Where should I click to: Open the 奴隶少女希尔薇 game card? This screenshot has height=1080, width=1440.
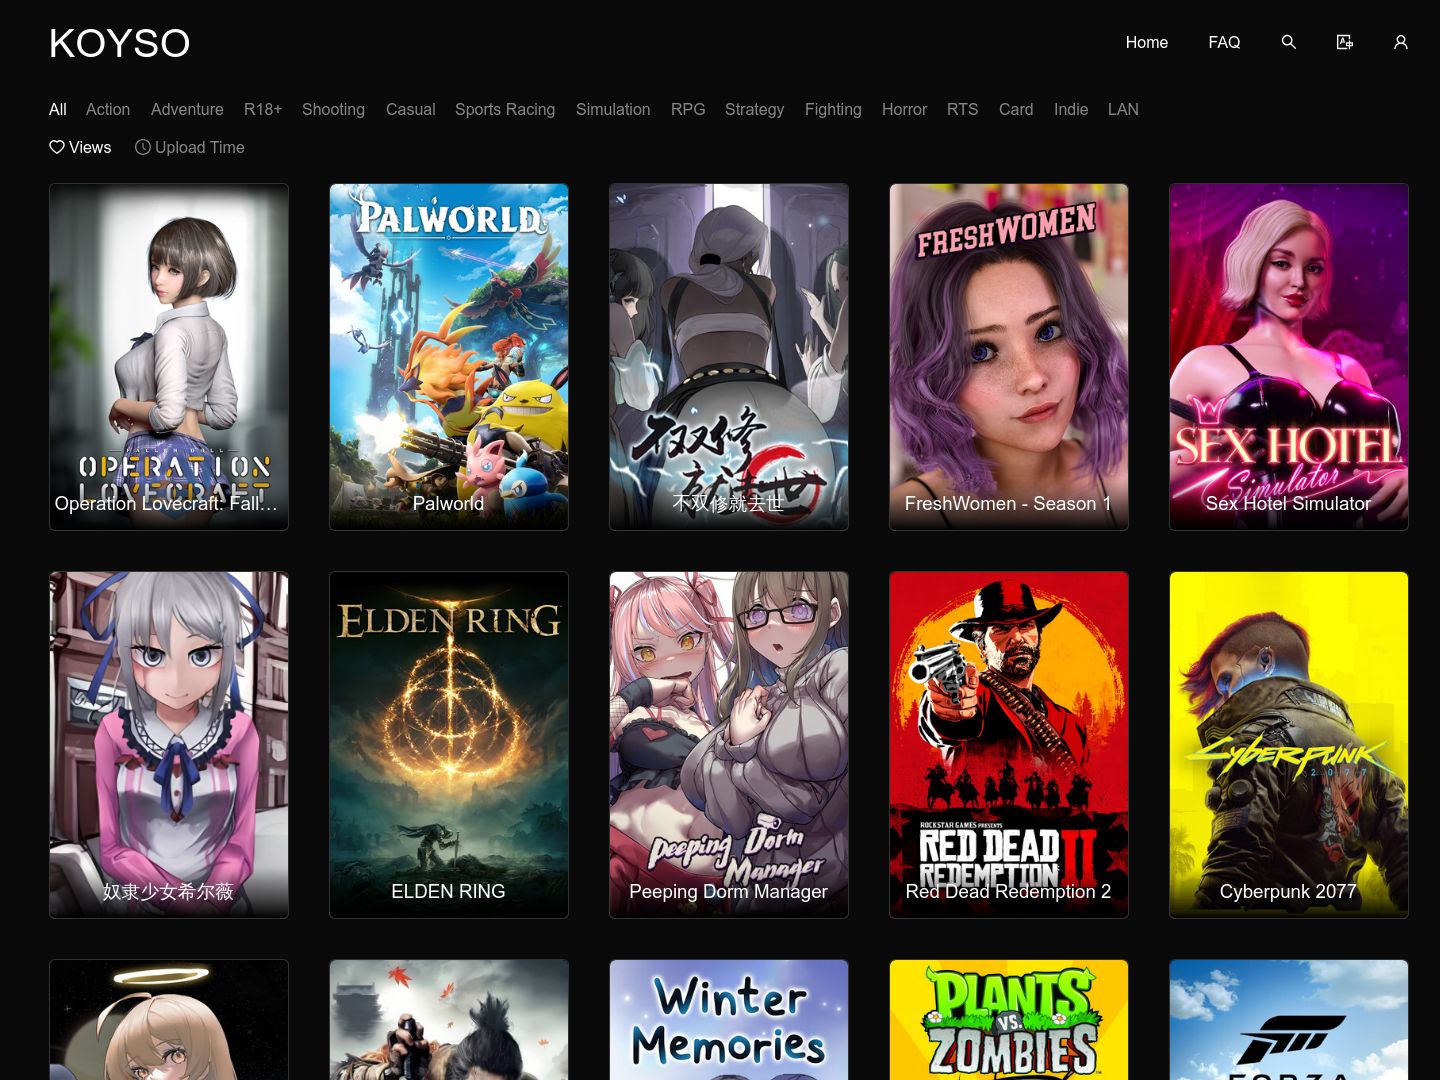pyautogui.click(x=169, y=745)
